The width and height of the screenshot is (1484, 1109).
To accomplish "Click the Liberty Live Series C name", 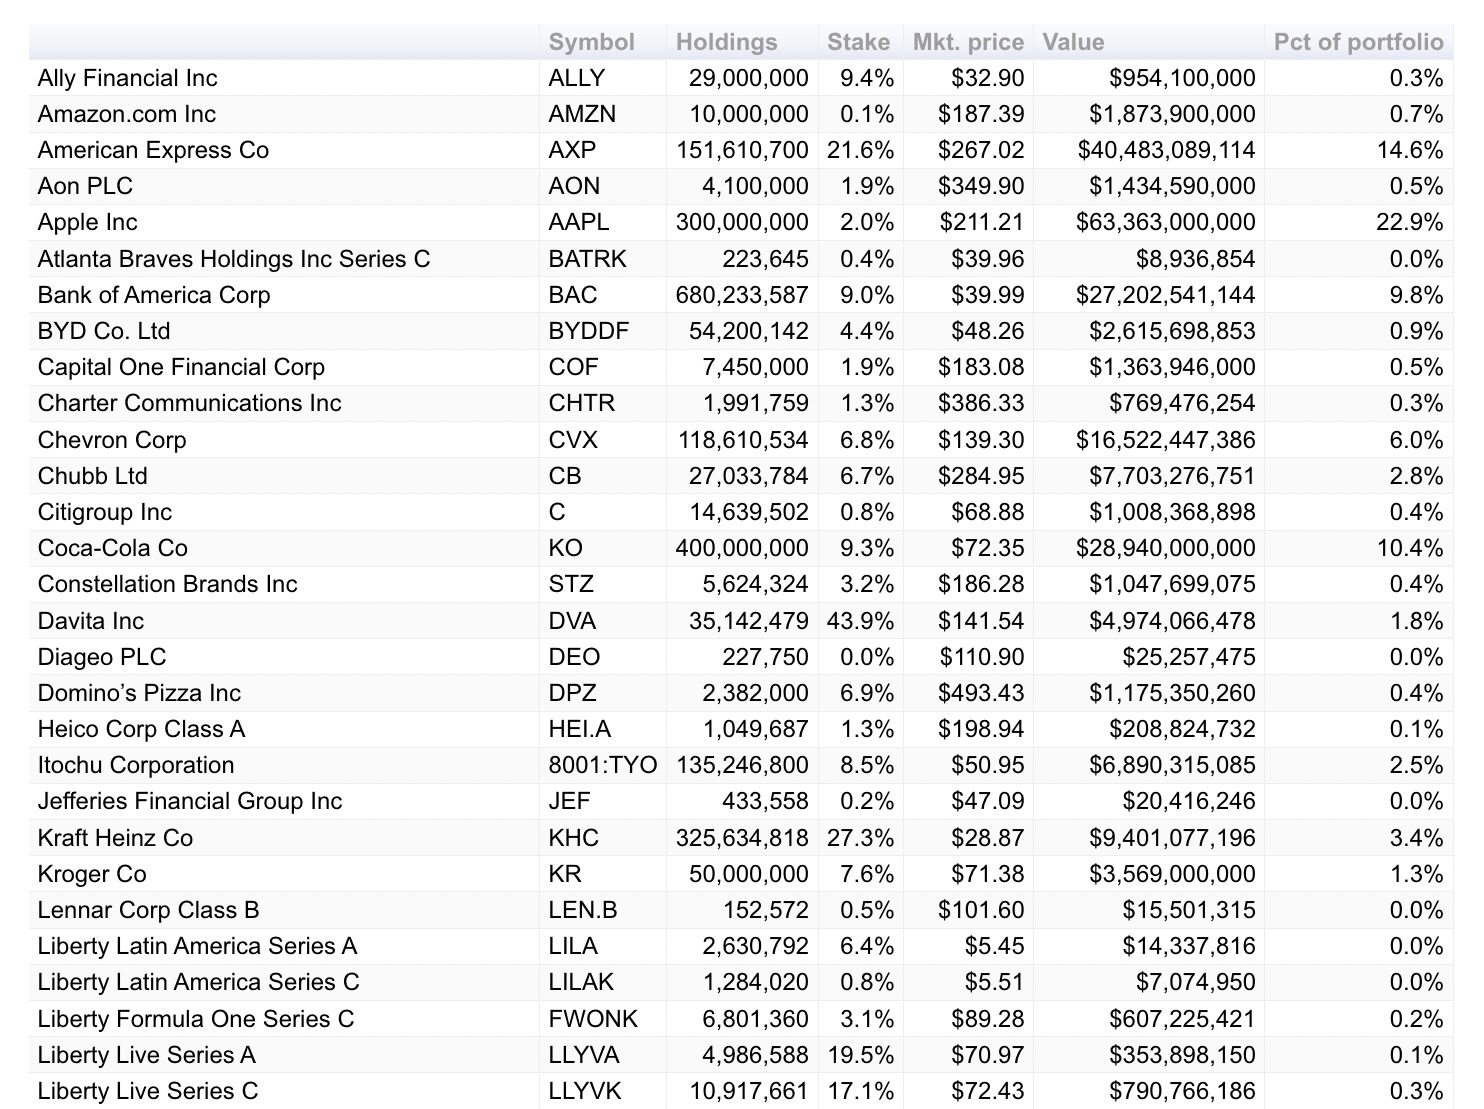I will coord(148,1091).
